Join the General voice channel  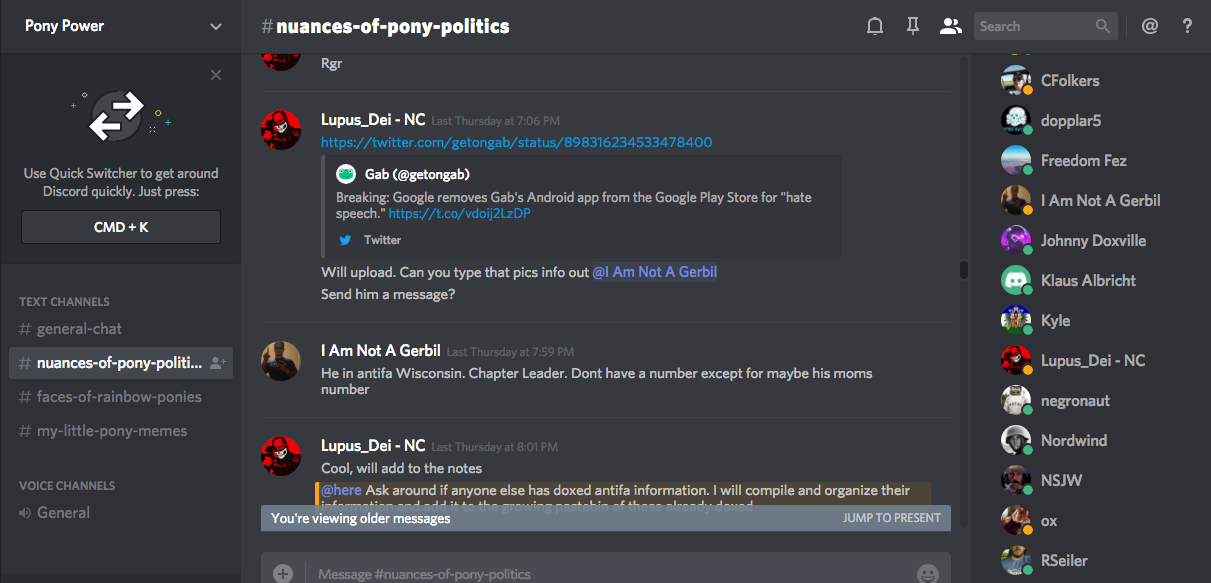tap(63, 513)
